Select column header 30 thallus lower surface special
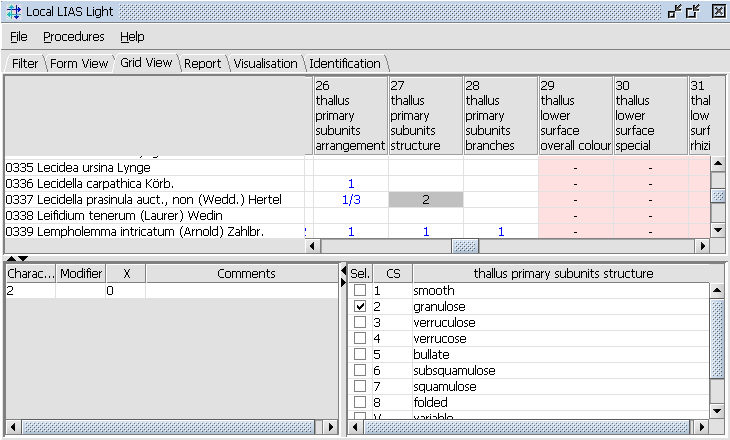The width and height of the screenshot is (730, 440). [x=651, y=115]
